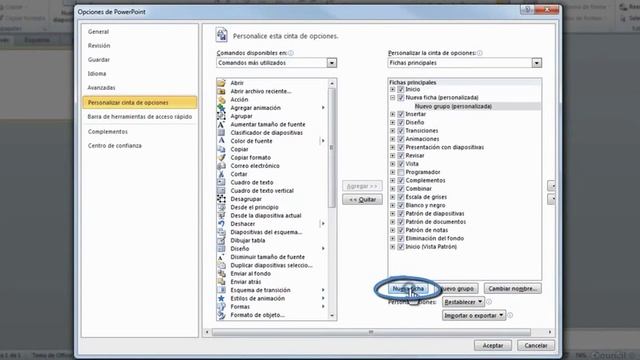Select the Formas command icon
The height and width of the screenshot is (360, 640).
click(x=221, y=307)
